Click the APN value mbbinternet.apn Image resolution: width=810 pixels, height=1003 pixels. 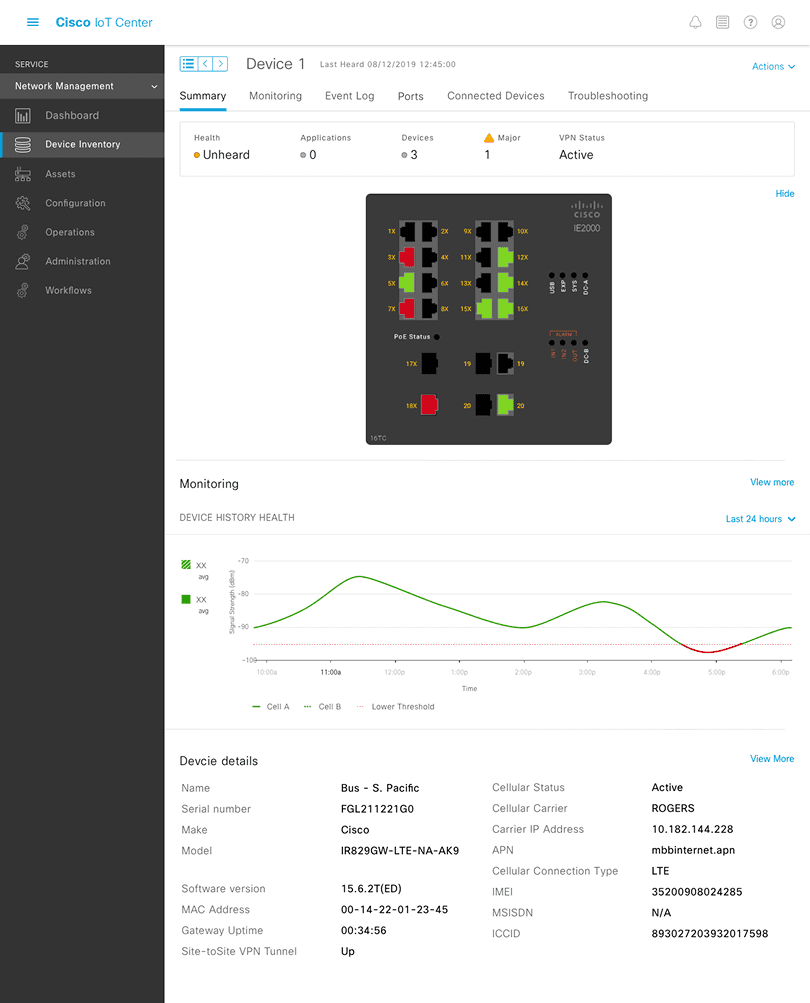[693, 850]
